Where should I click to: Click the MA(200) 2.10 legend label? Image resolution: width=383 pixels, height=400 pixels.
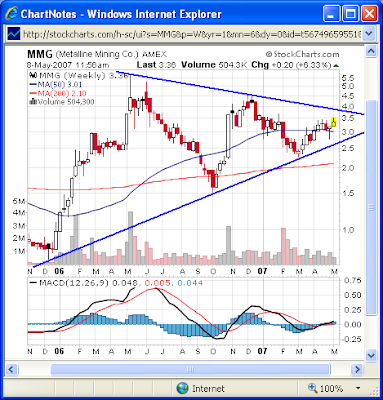coord(58,93)
